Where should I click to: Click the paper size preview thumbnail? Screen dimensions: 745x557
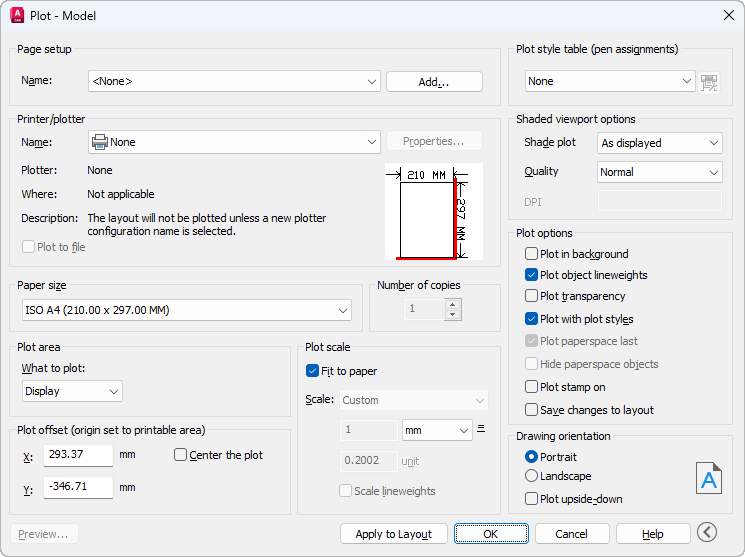click(432, 212)
